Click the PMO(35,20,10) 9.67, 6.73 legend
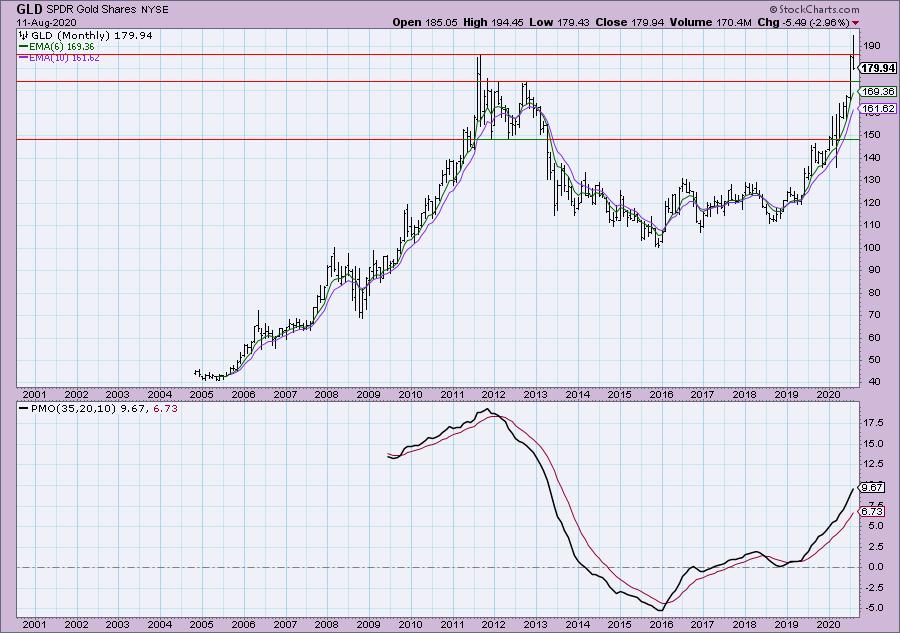The height and width of the screenshot is (633, 900). (98, 409)
